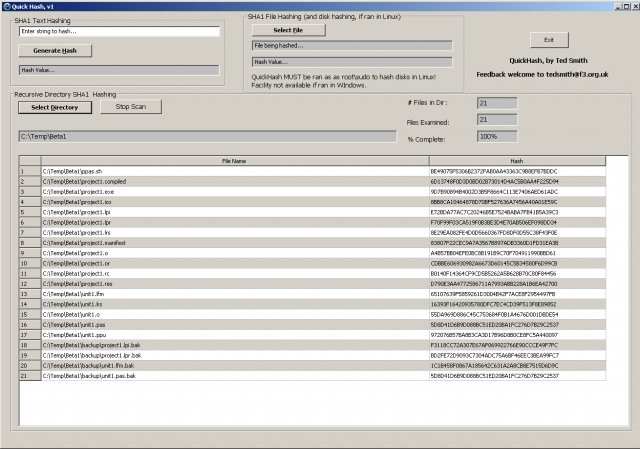This screenshot has height=449, width=640.
Task: Click the tedsmith@f3.org.uk feedback text
Action: coord(577,74)
